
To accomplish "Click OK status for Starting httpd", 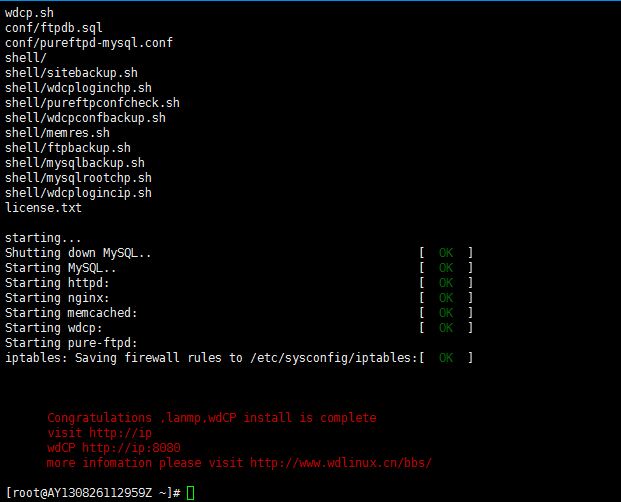I will [x=446, y=283].
